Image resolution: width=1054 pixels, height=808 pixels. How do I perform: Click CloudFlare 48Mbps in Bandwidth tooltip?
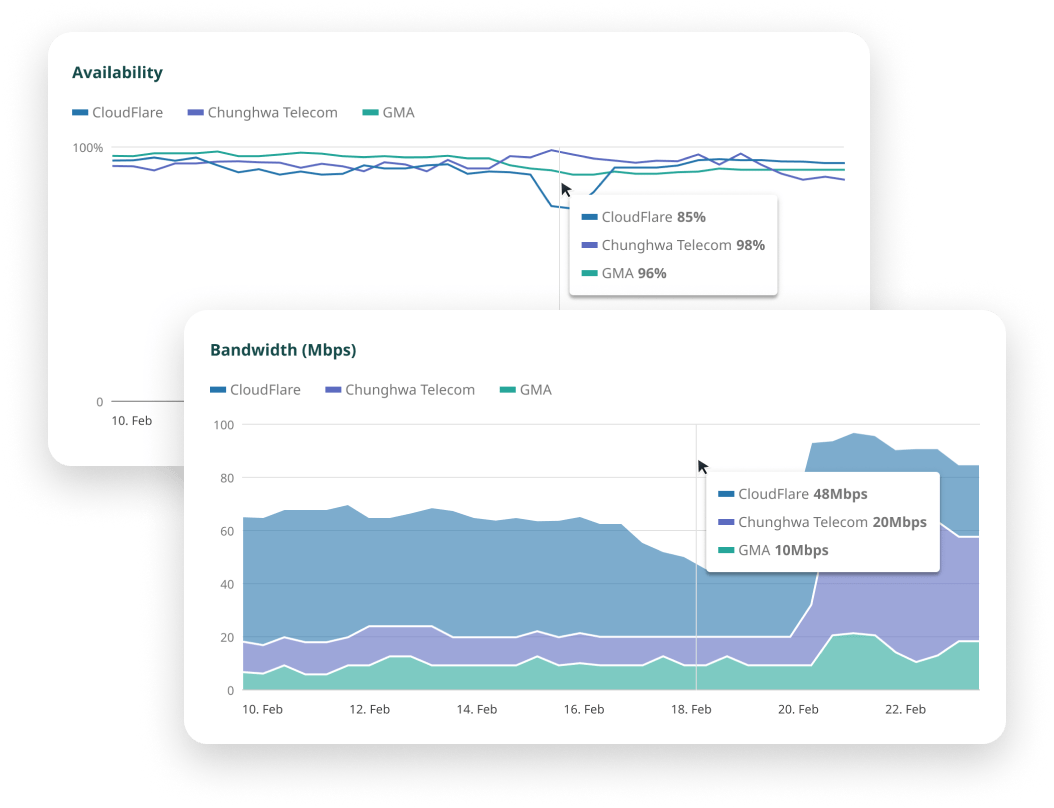click(x=793, y=494)
